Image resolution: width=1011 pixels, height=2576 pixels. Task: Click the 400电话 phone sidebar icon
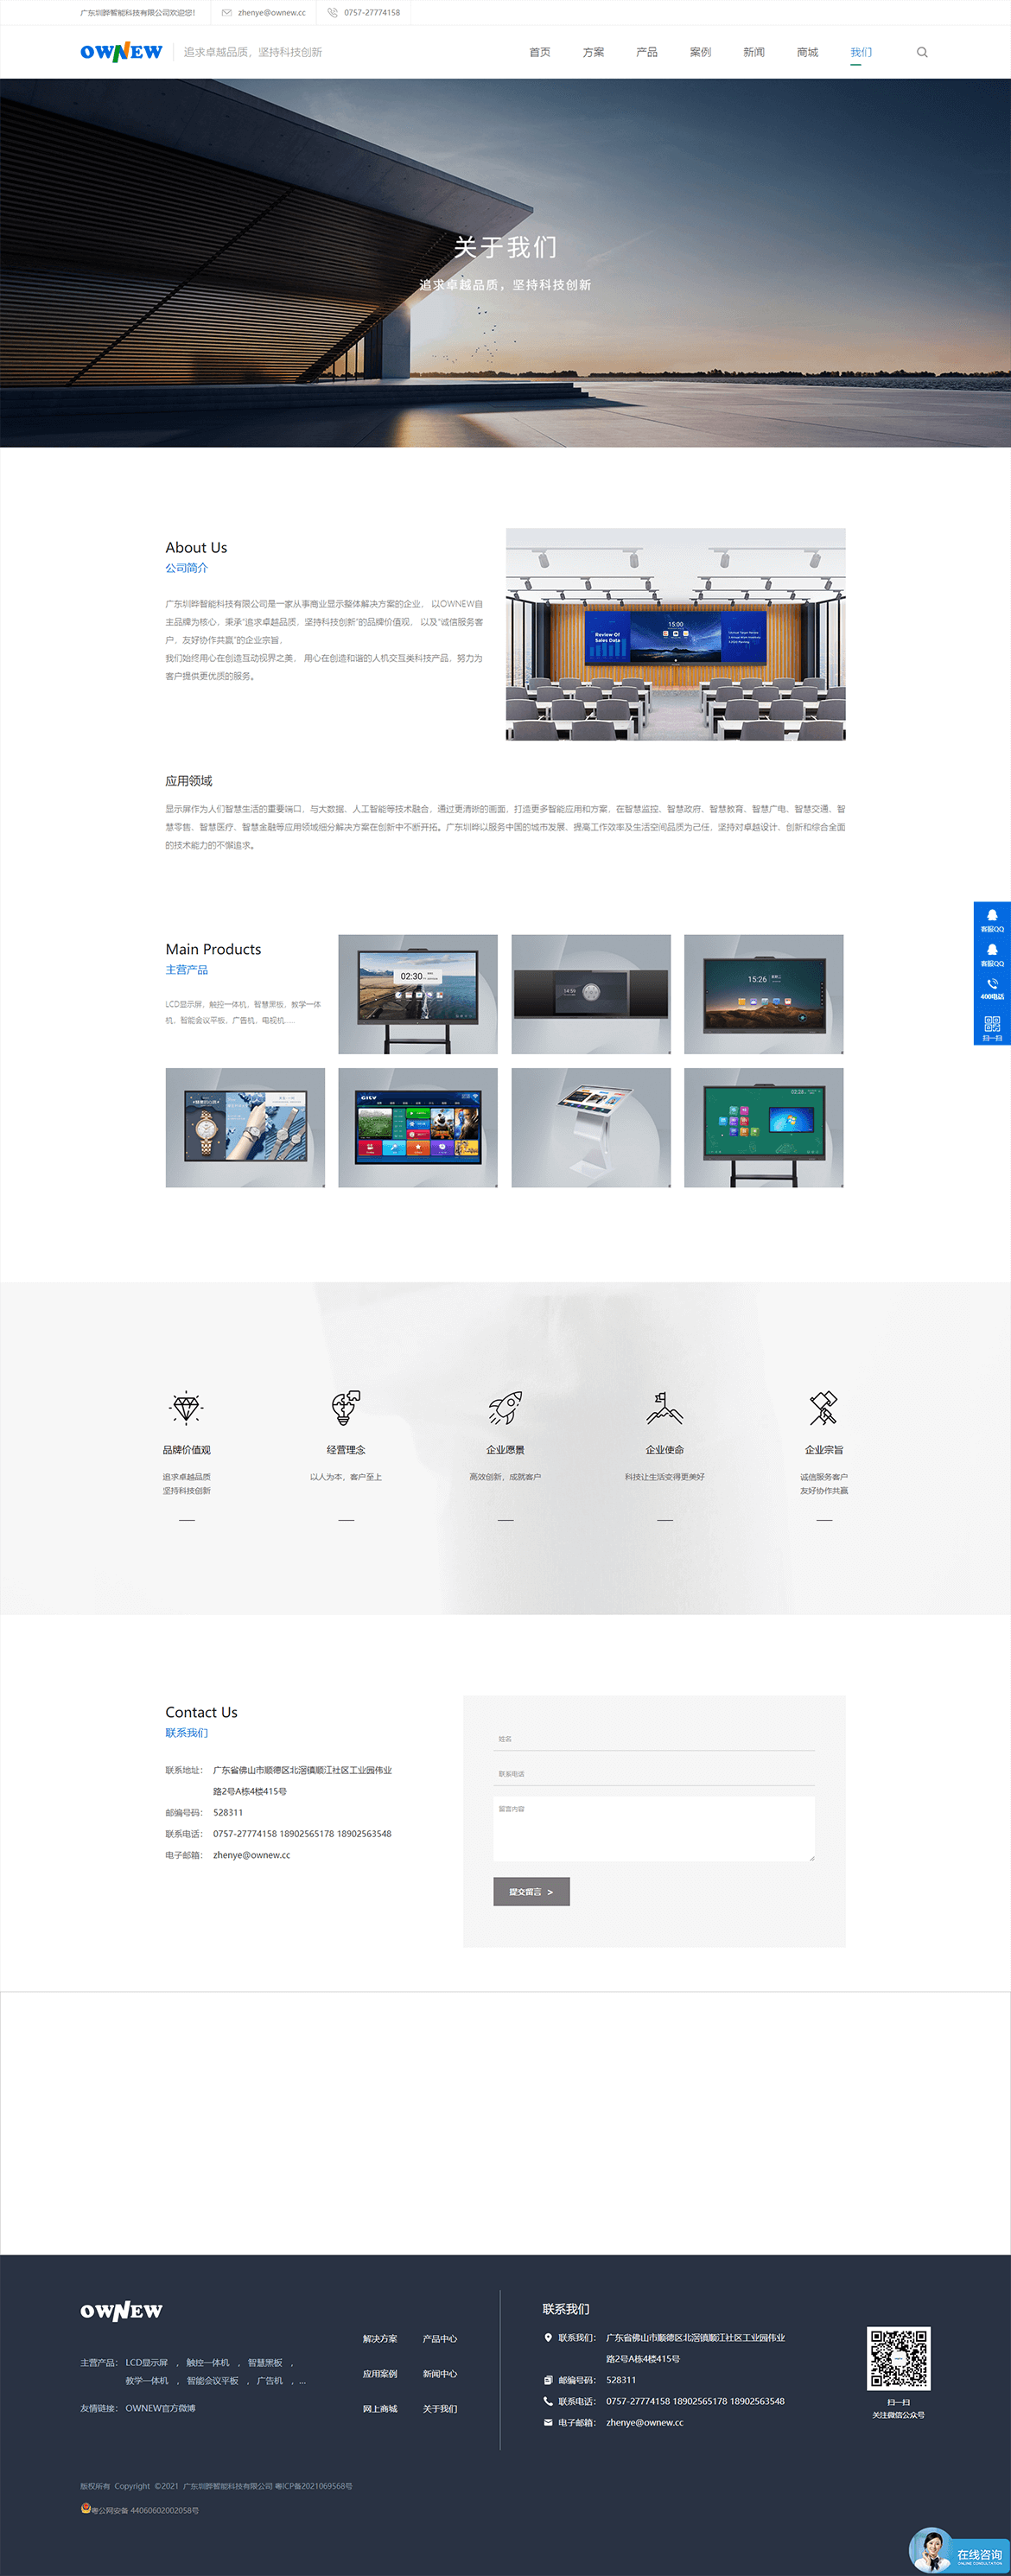pos(991,988)
